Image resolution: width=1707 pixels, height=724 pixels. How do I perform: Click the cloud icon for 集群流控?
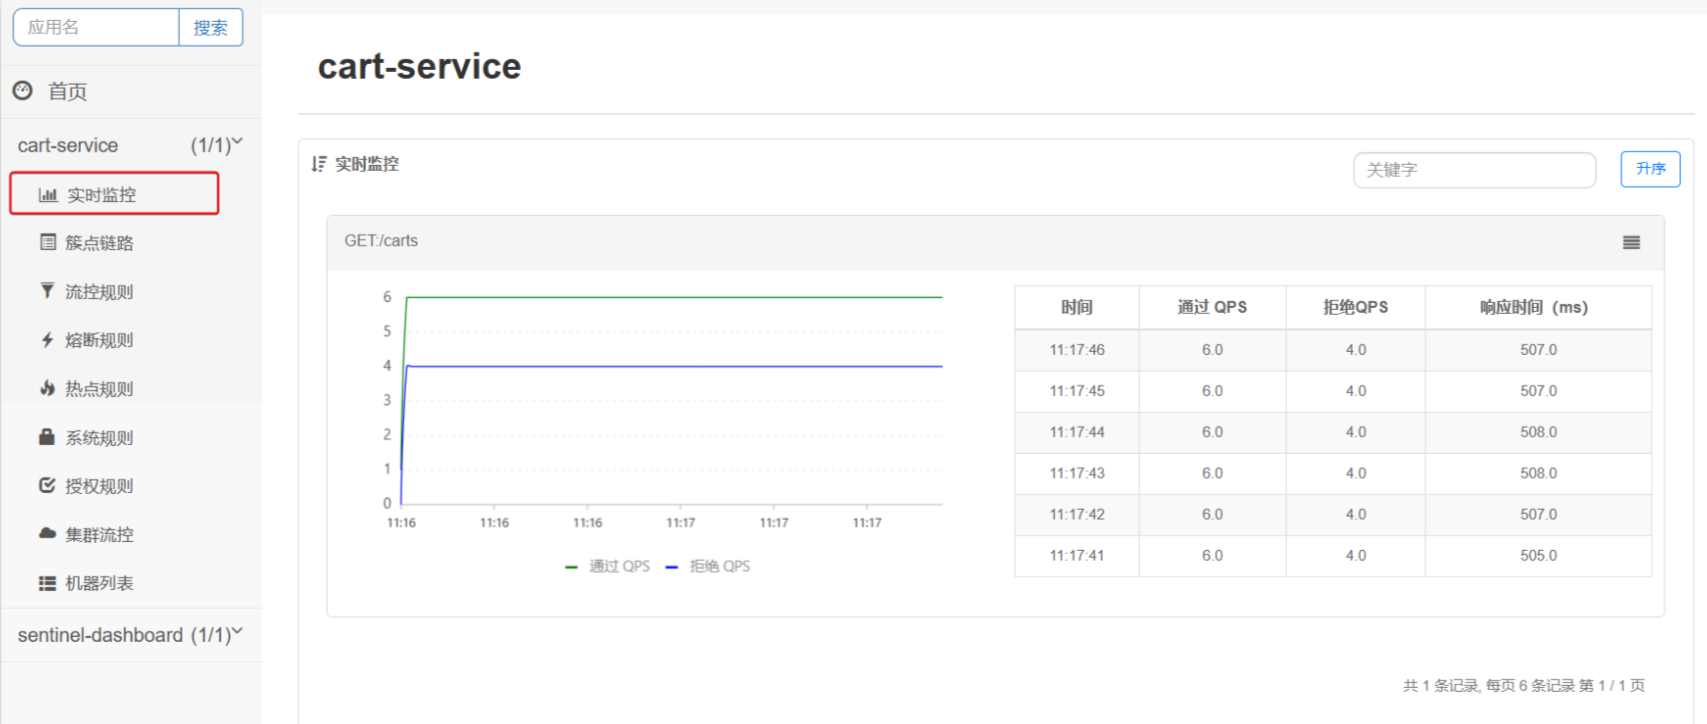coord(47,534)
